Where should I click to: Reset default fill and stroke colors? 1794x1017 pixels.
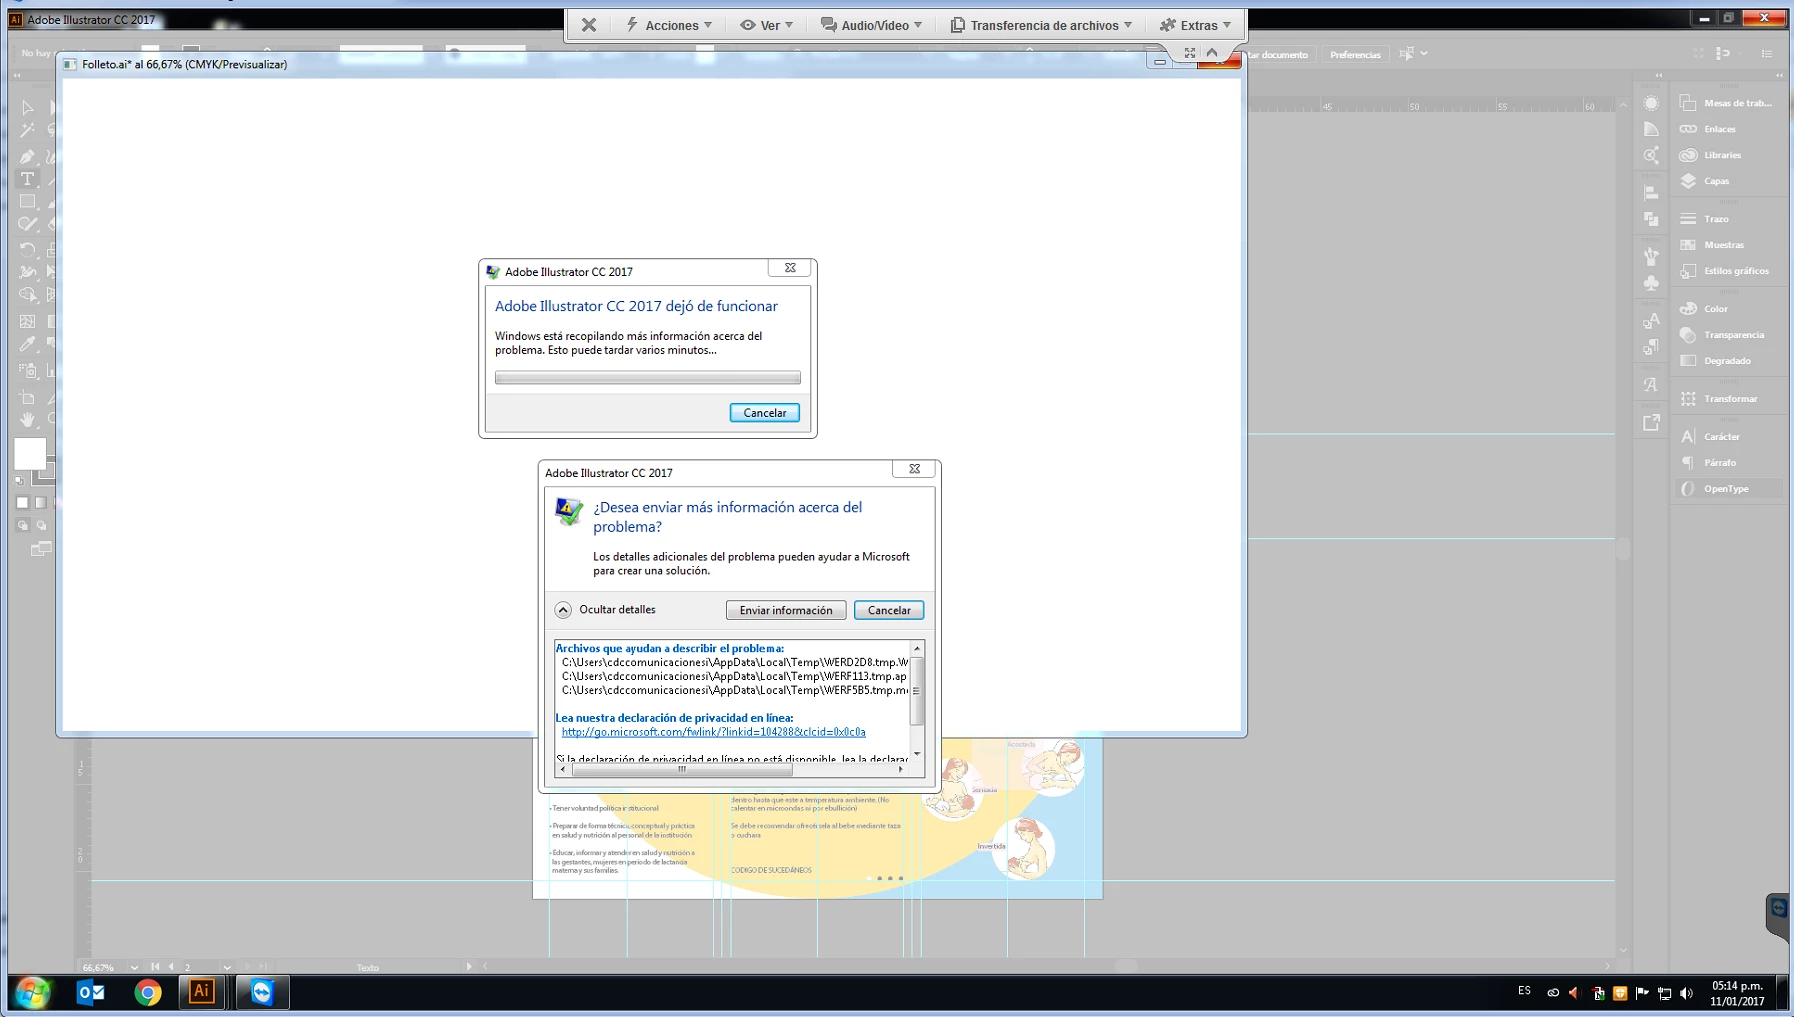(x=19, y=481)
